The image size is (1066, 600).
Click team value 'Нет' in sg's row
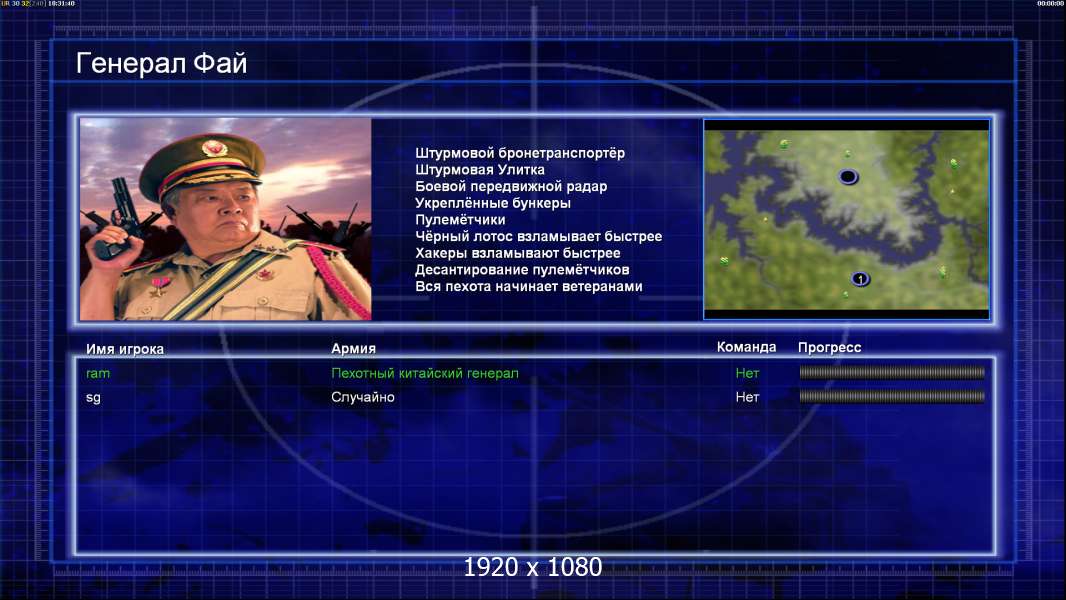tap(747, 397)
